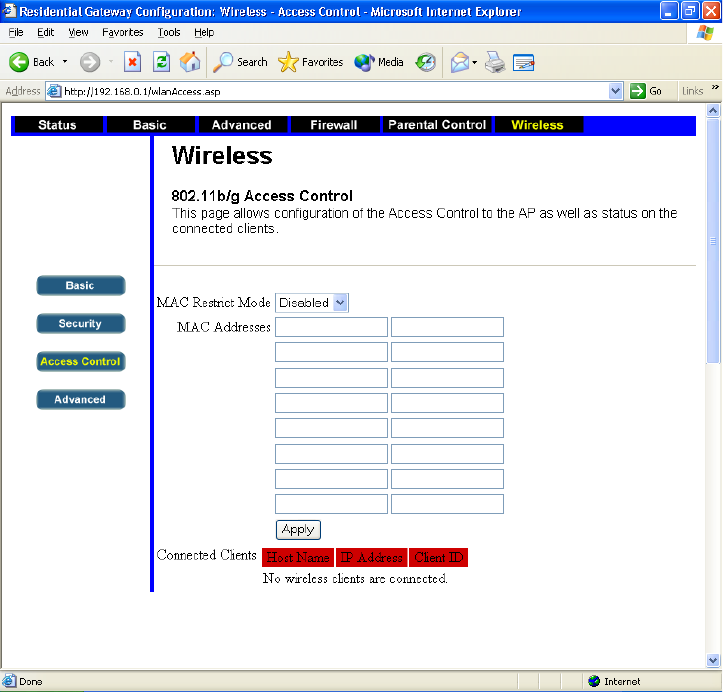Open the Mail button dropdown arrow
The height and width of the screenshot is (692, 723).
tap(474, 62)
